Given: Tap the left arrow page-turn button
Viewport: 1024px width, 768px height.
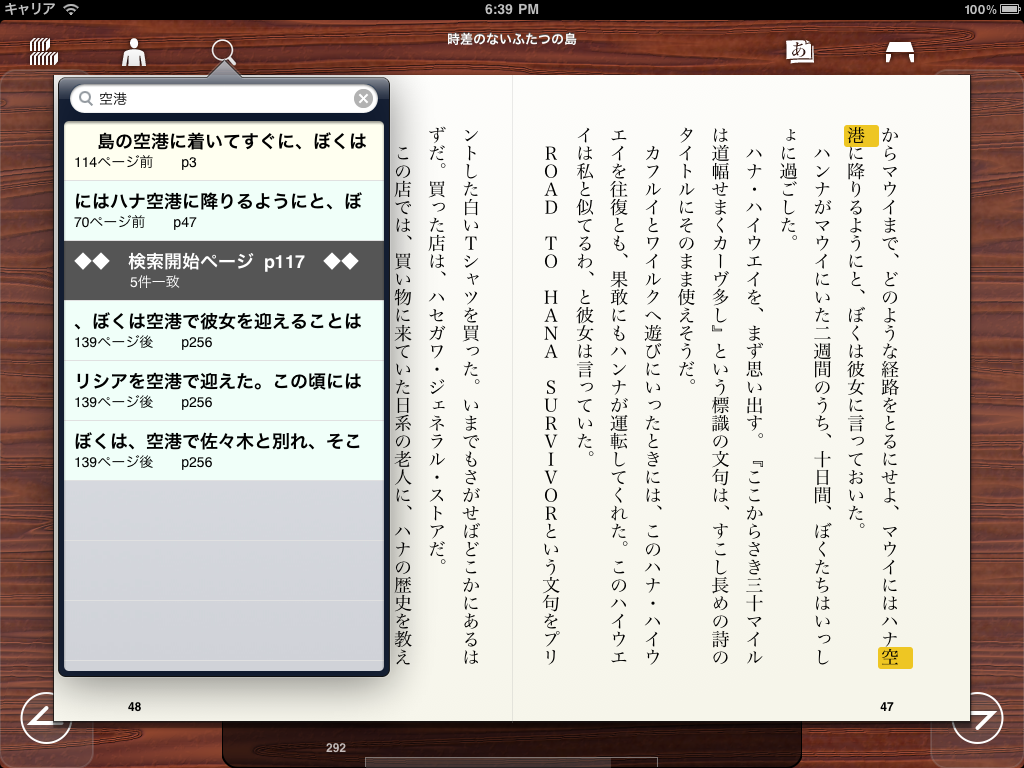Looking at the screenshot, I should (x=45, y=718).
